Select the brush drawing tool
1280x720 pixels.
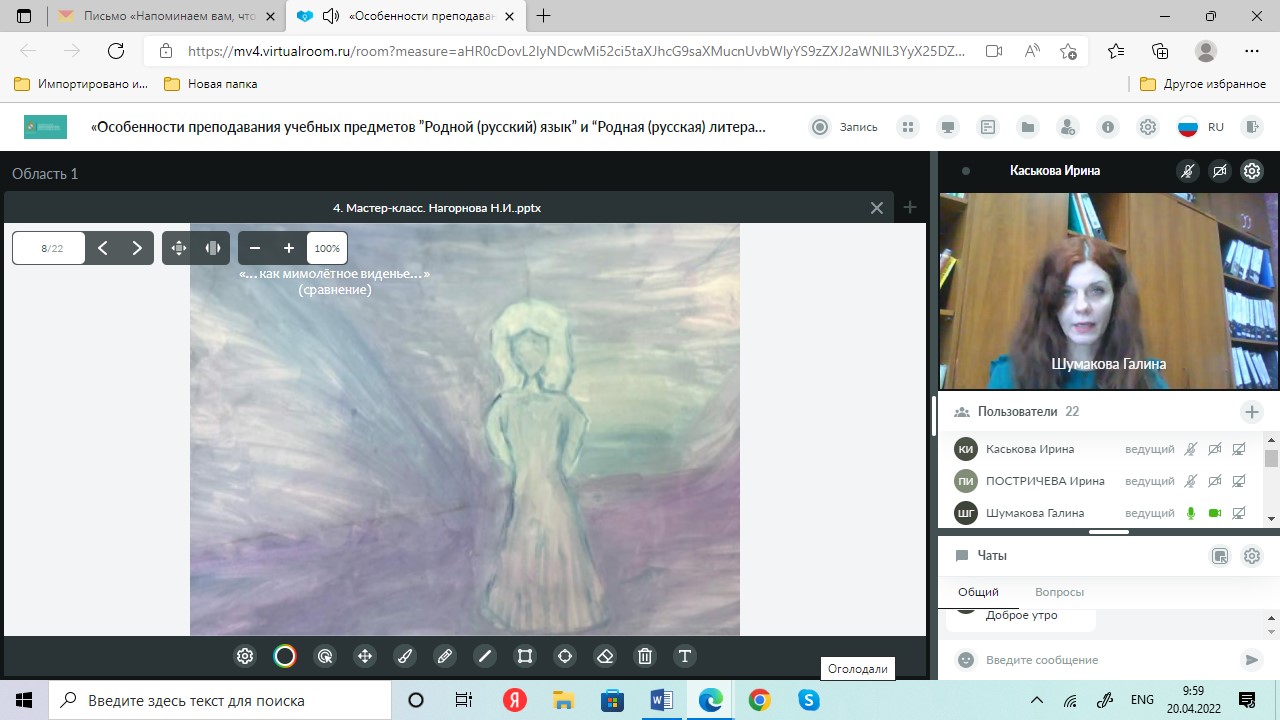[405, 656]
